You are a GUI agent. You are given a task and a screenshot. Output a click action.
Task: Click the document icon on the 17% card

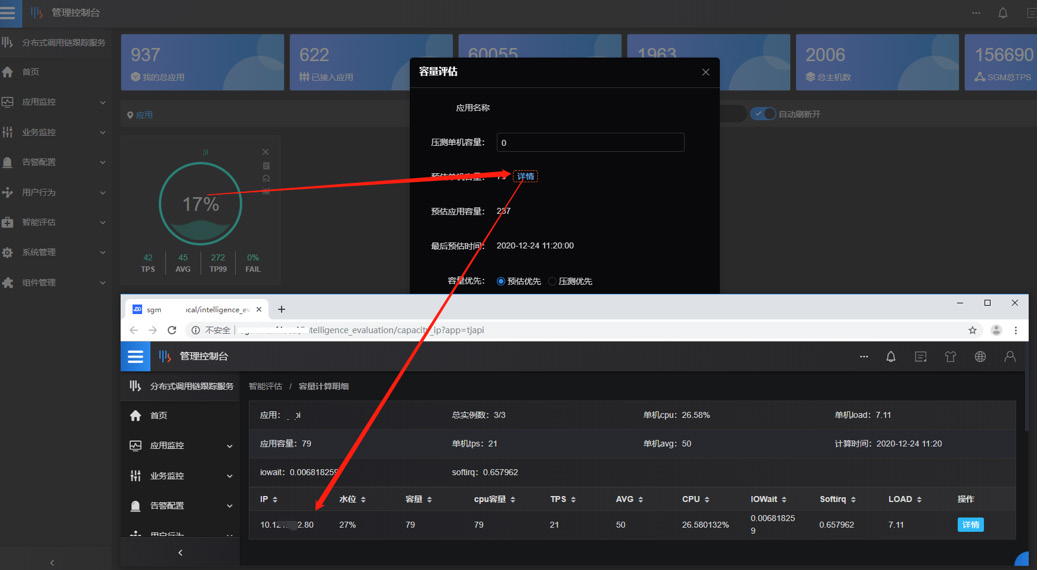[266, 166]
